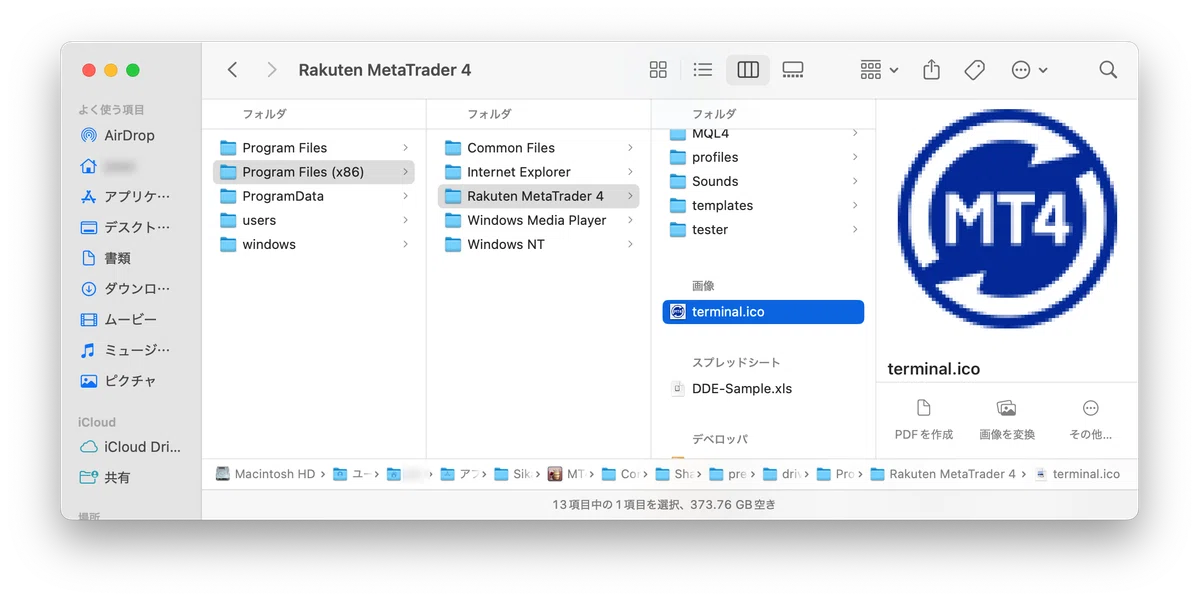Select the profiles folder
This screenshot has width=1200, height=601.
(x=763, y=157)
